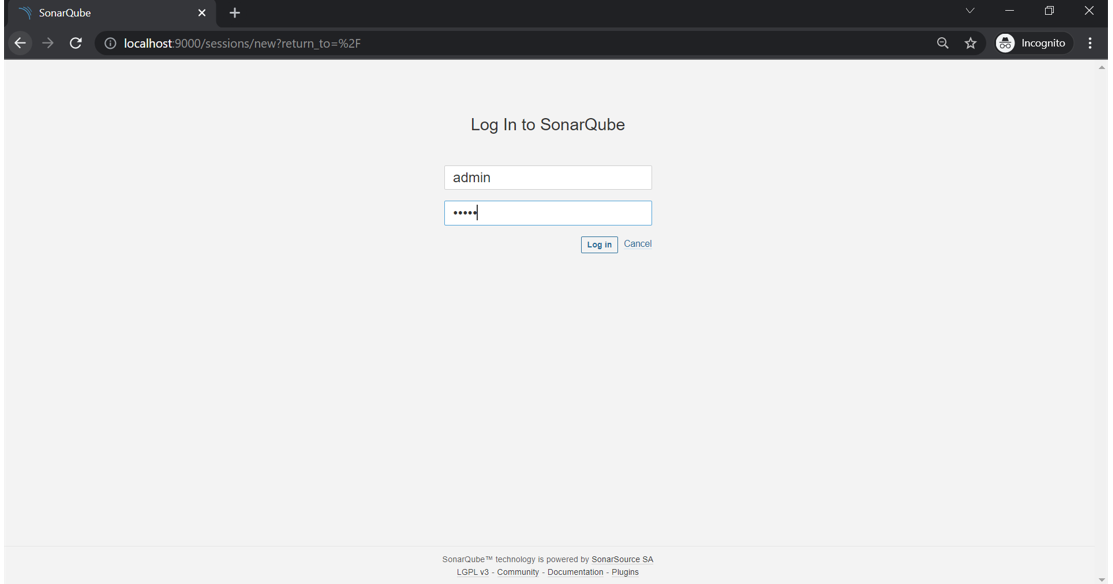1113x584 pixels.
Task: Open the LGPL v3 license link
Action: point(473,572)
